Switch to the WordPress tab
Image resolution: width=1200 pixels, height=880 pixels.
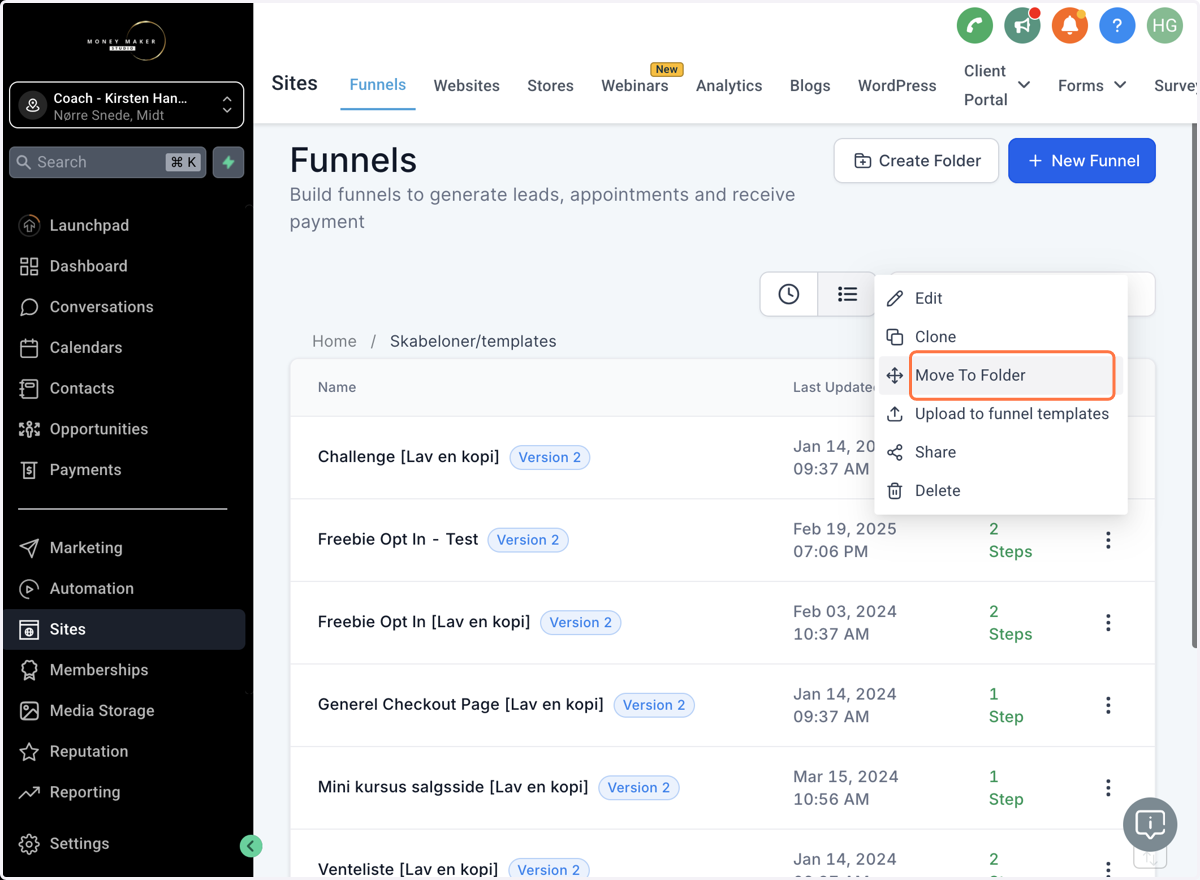click(897, 86)
